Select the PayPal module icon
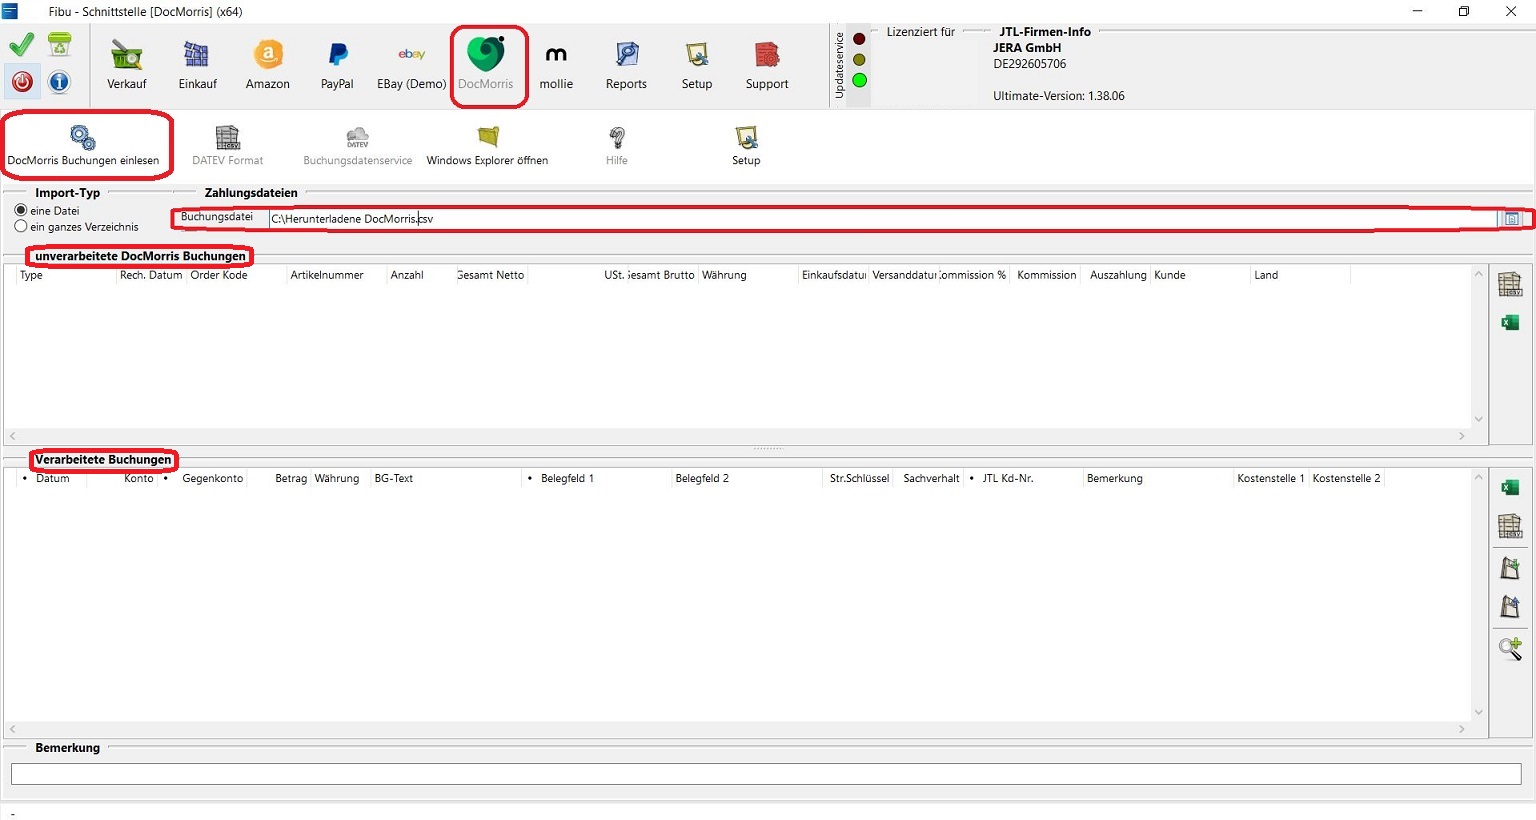This screenshot has width=1536, height=820. coord(337,65)
